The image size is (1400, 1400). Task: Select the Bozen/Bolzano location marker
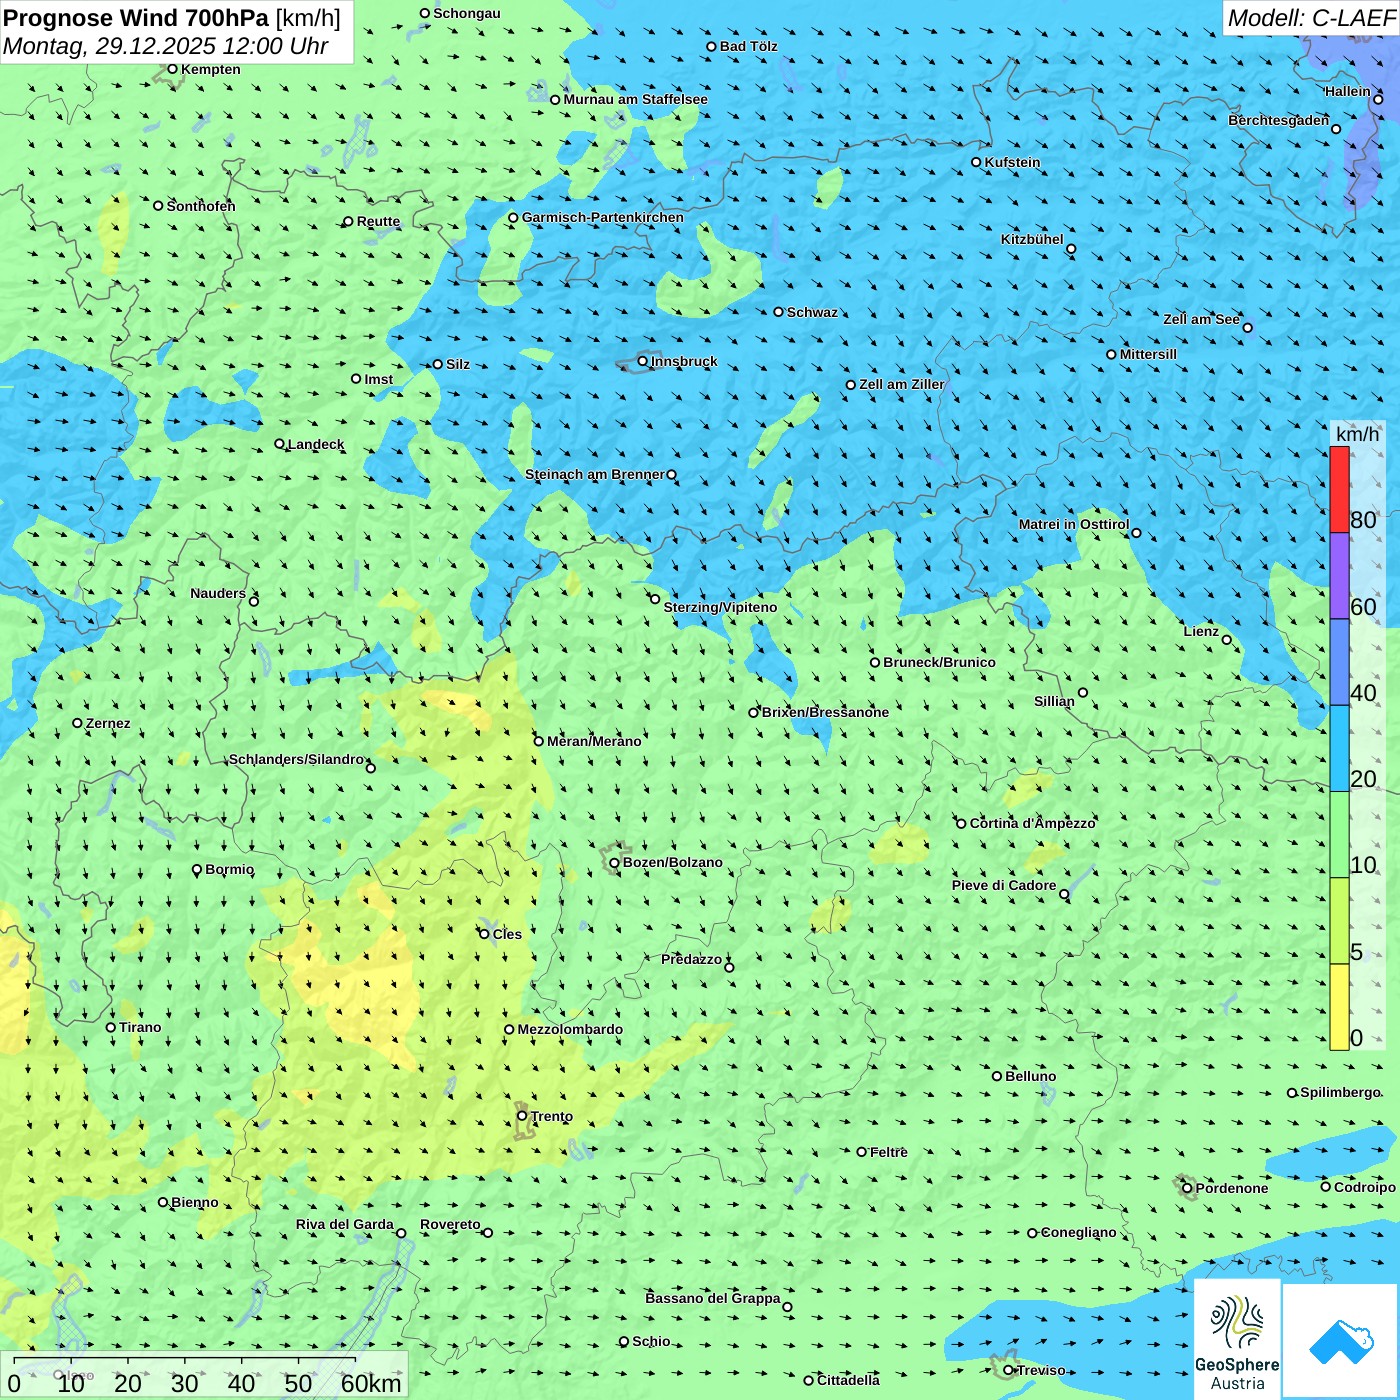click(x=615, y=863)
